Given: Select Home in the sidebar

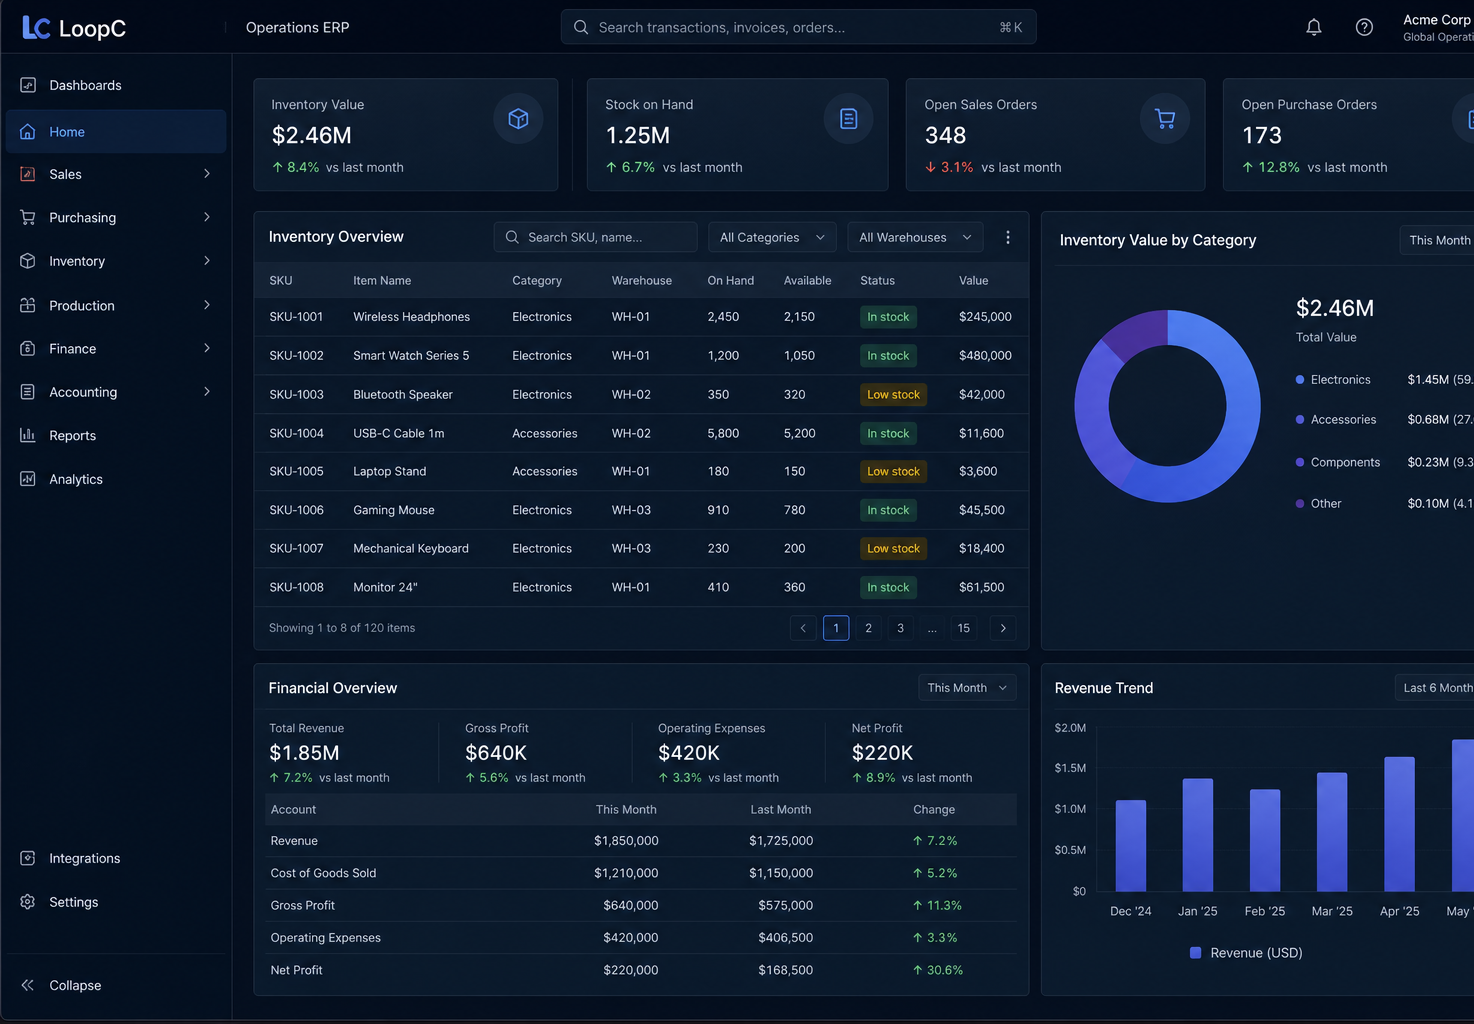Looking at the screenshot, I should (x=116, y=132).
